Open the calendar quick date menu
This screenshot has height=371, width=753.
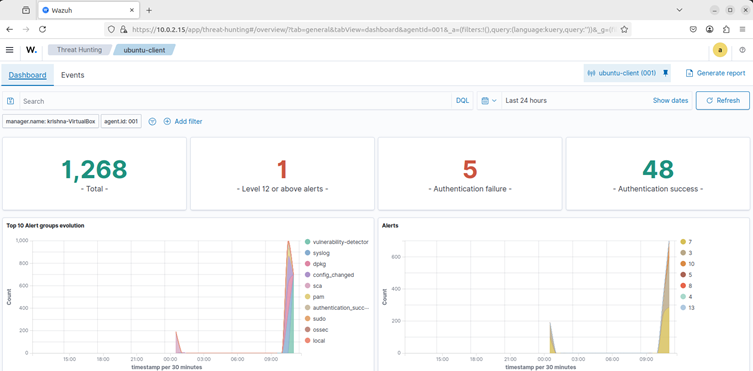click(x=489, y=101)
